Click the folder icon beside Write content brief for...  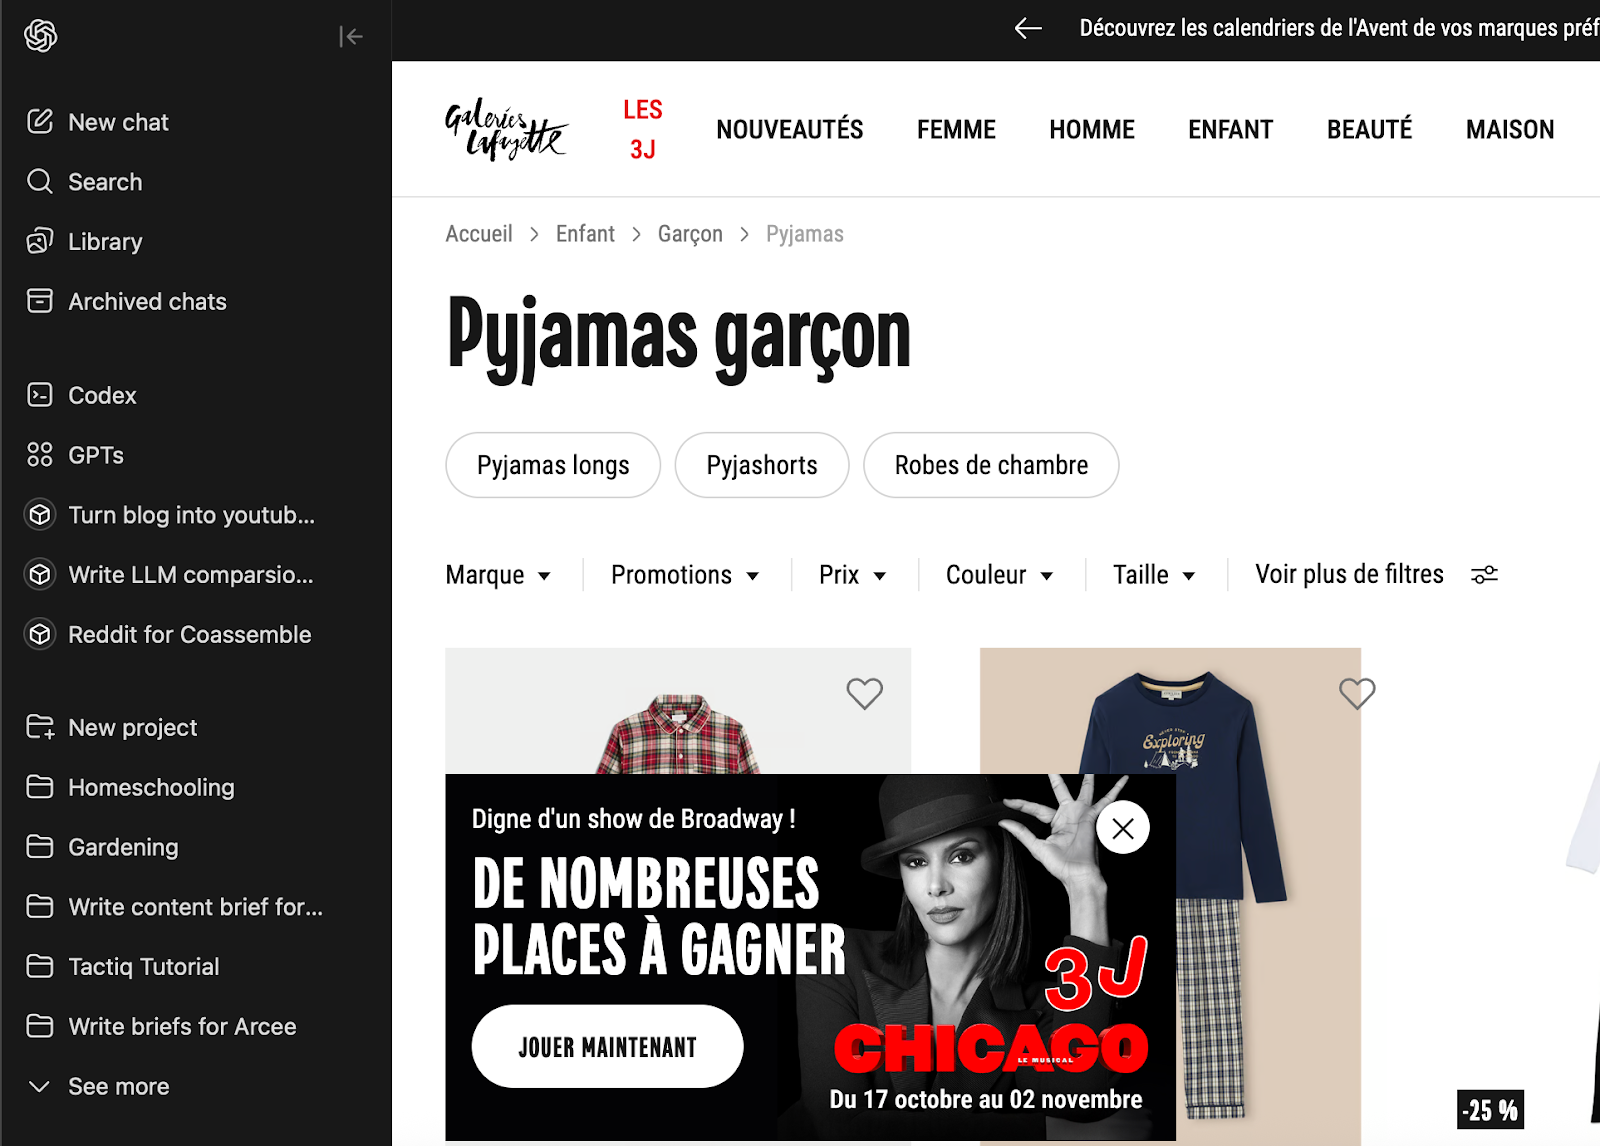point(40,907)
